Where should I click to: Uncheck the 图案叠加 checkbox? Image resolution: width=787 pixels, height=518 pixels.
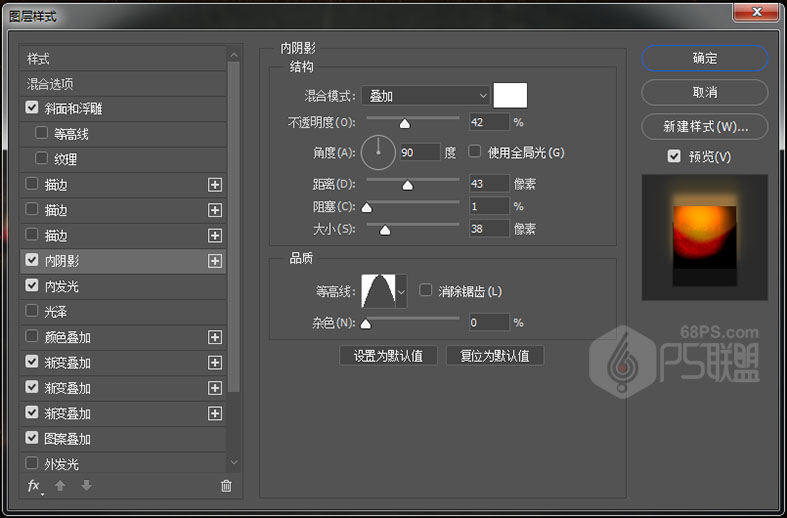point(32,438)
